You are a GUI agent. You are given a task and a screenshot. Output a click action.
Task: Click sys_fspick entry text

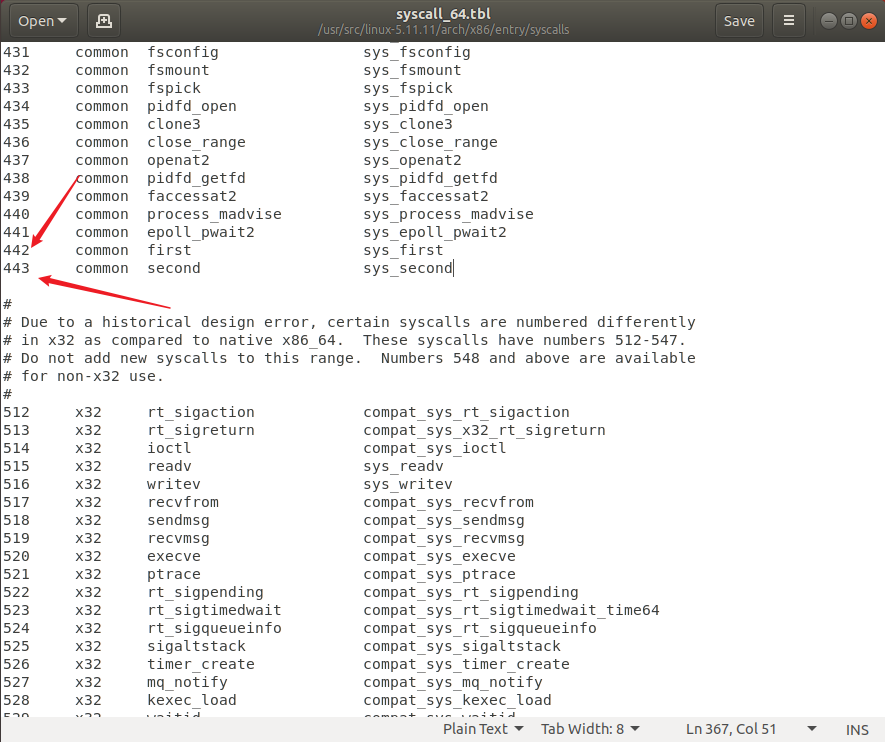[x=408, y=88]
